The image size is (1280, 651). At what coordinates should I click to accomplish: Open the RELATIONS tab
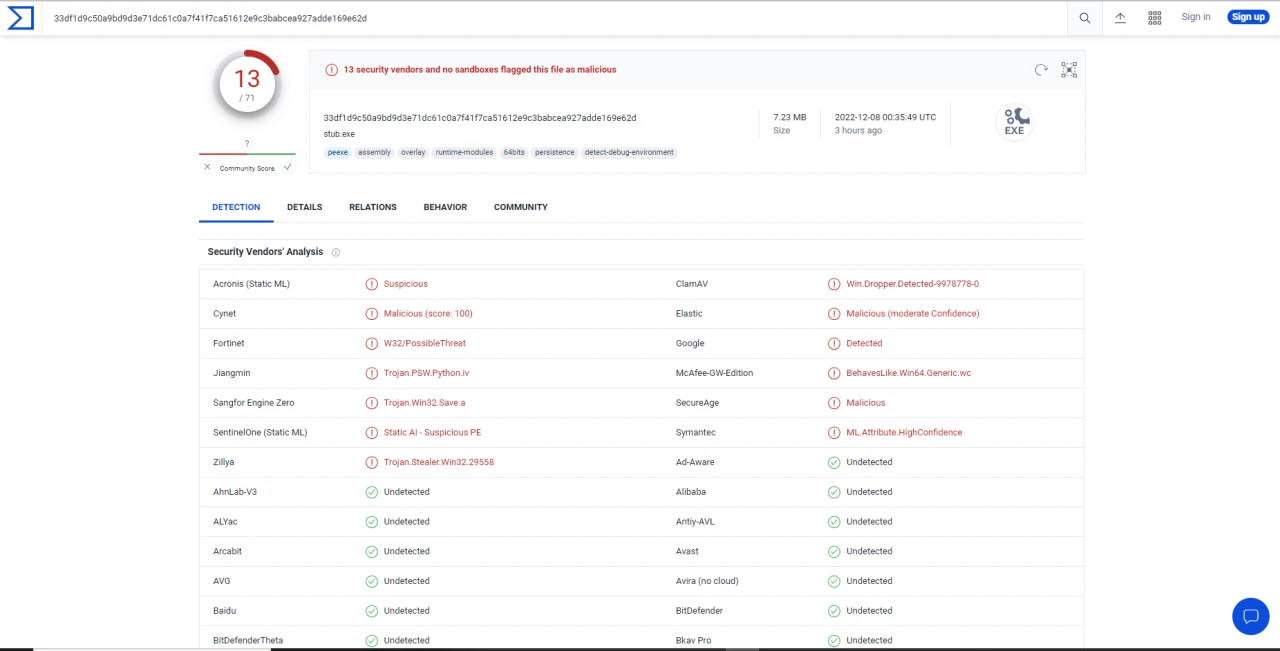pos(373,207)
